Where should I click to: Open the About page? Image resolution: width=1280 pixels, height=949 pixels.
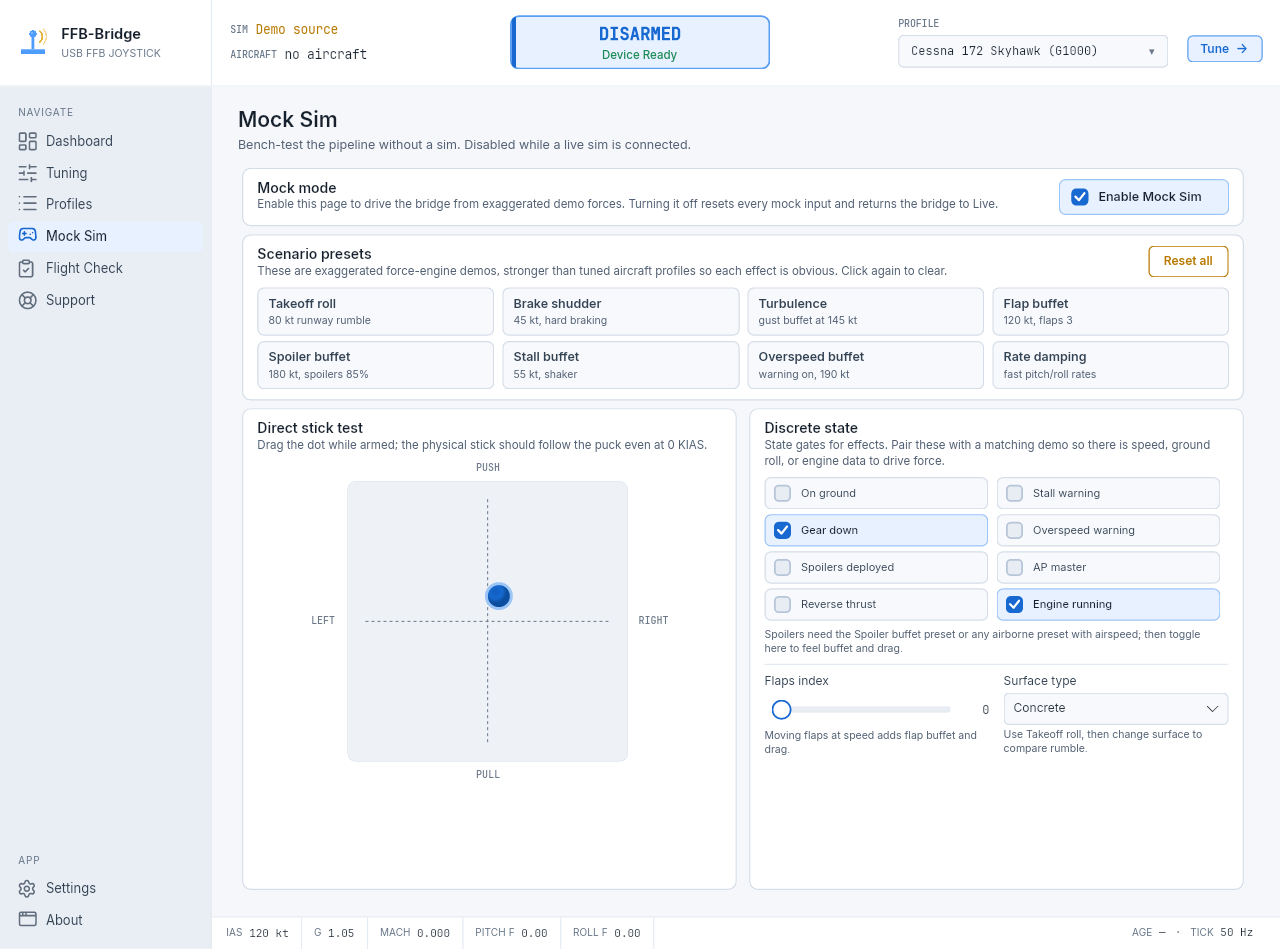[105, 919]
